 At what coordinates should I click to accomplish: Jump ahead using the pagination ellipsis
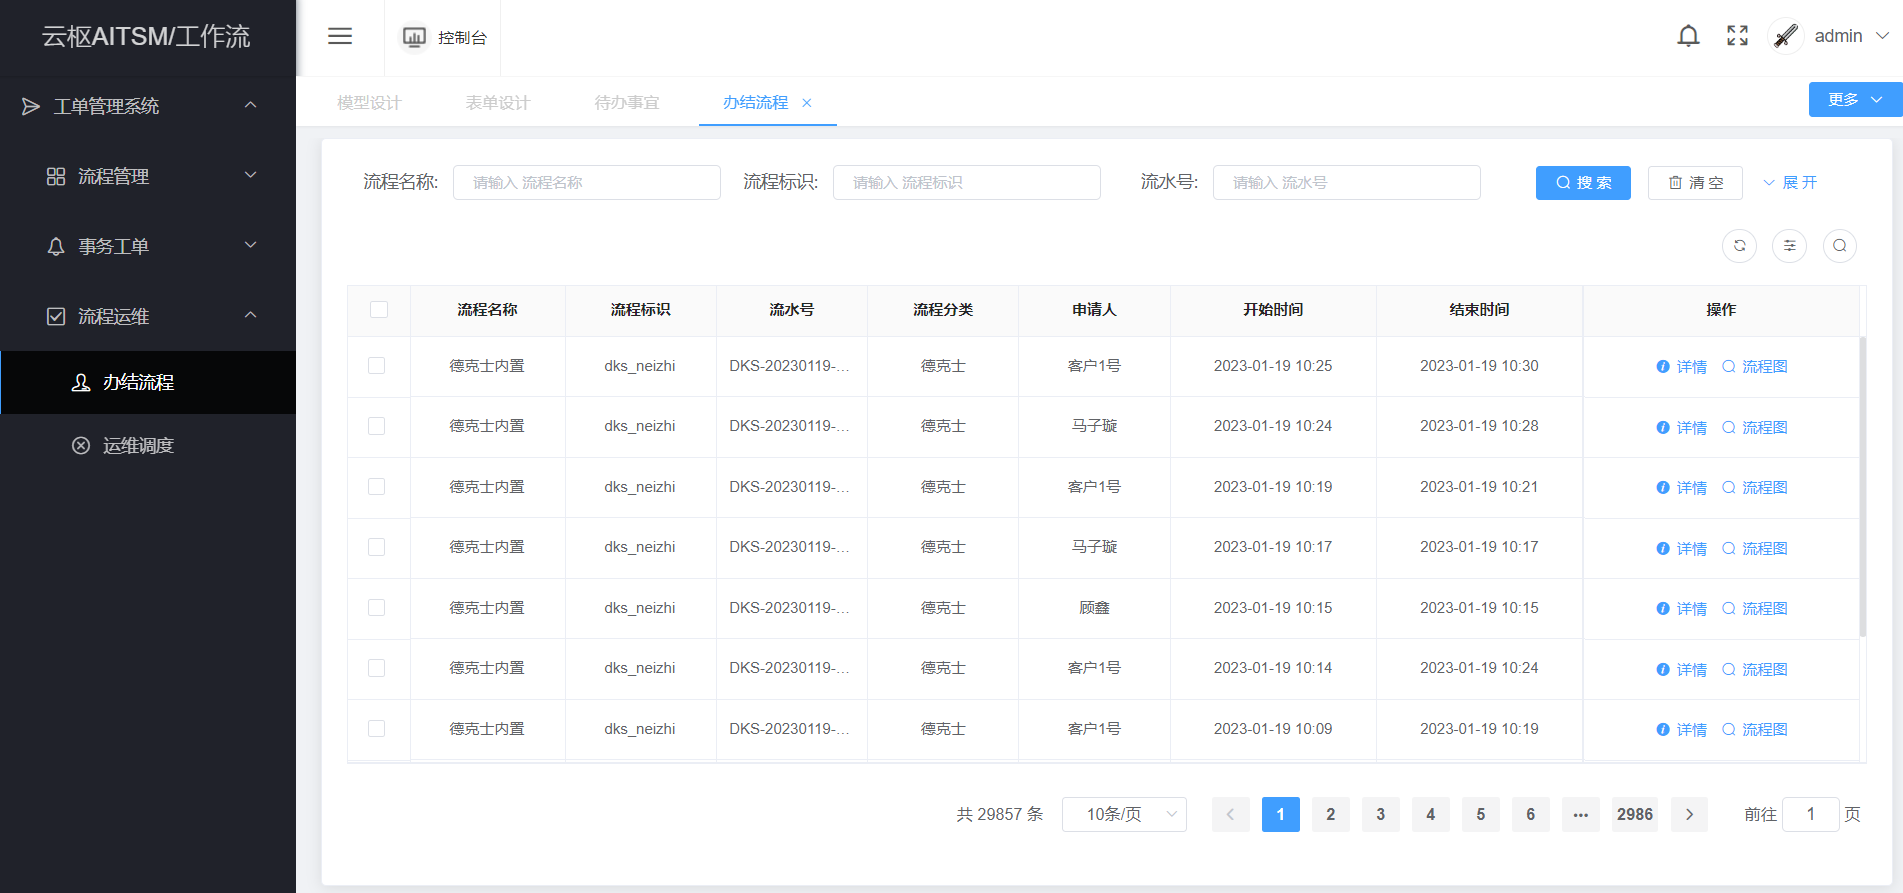(x=1580, y=814)
